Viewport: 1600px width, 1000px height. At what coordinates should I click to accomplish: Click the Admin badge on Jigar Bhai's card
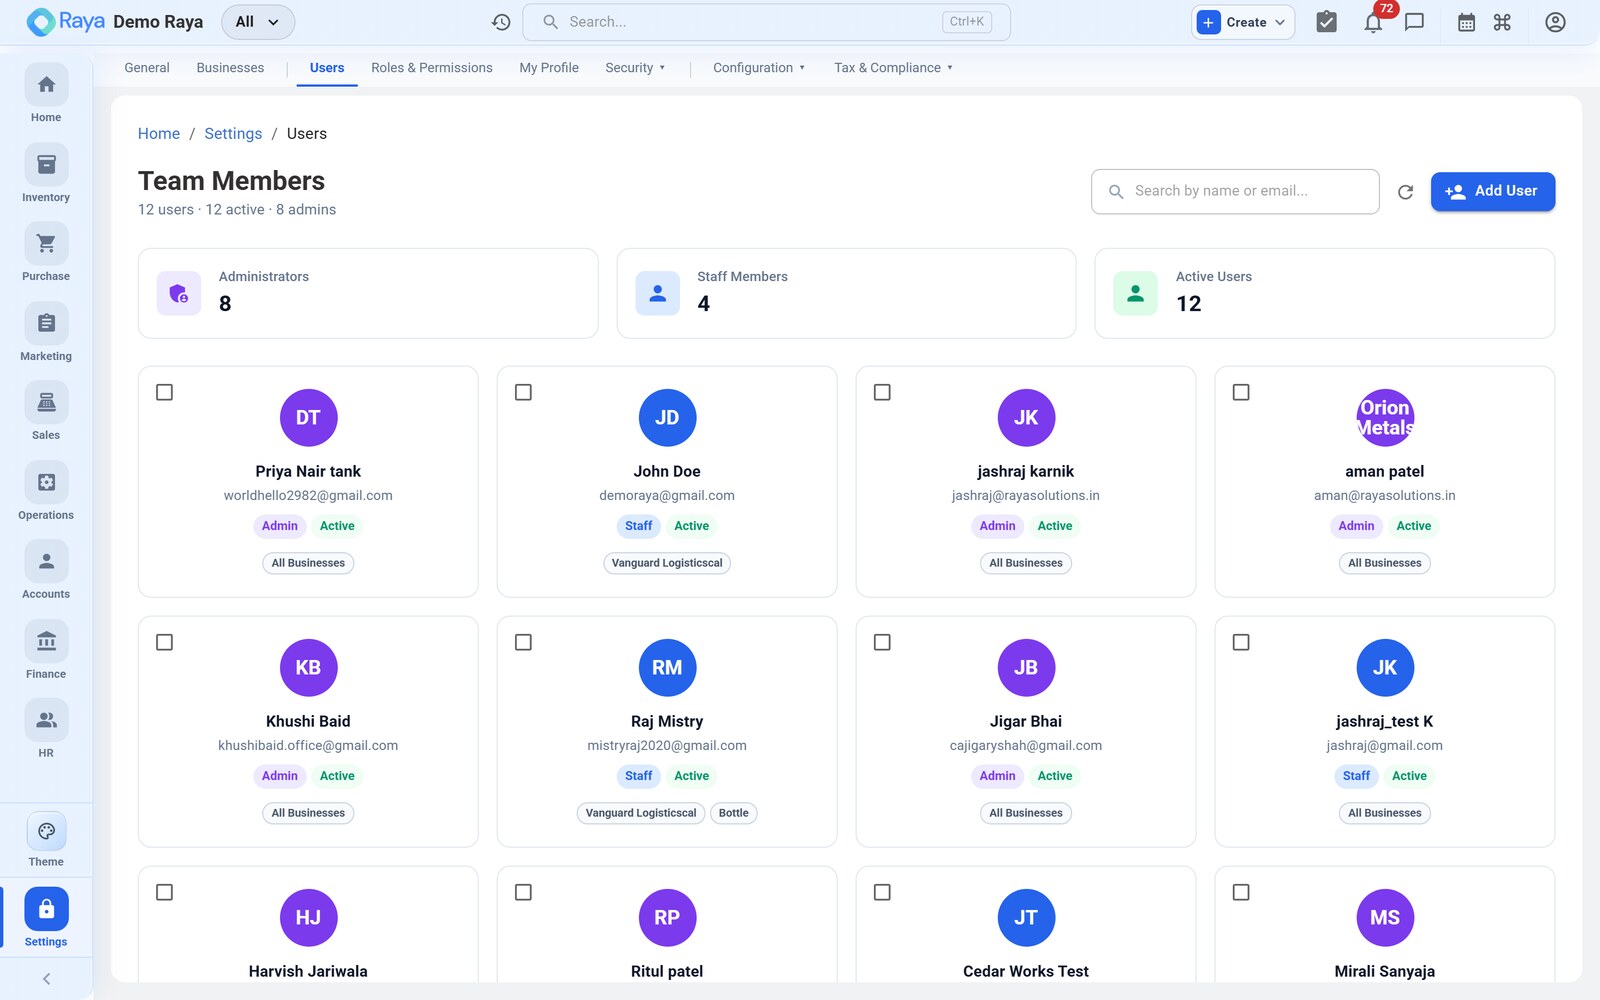tap(998, 776)
